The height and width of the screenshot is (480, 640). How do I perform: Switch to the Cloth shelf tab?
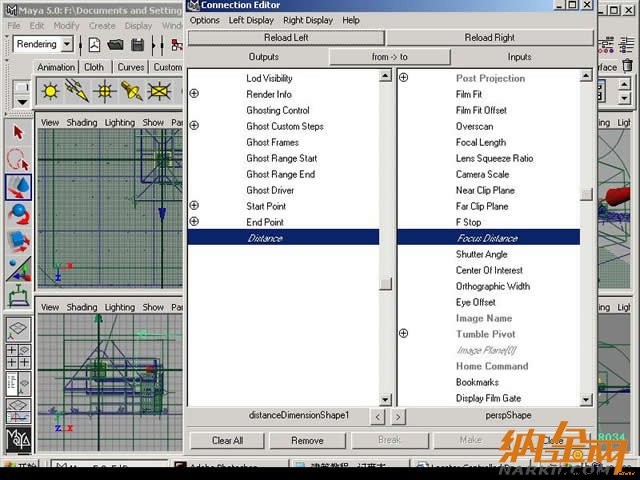click(94, 67)
